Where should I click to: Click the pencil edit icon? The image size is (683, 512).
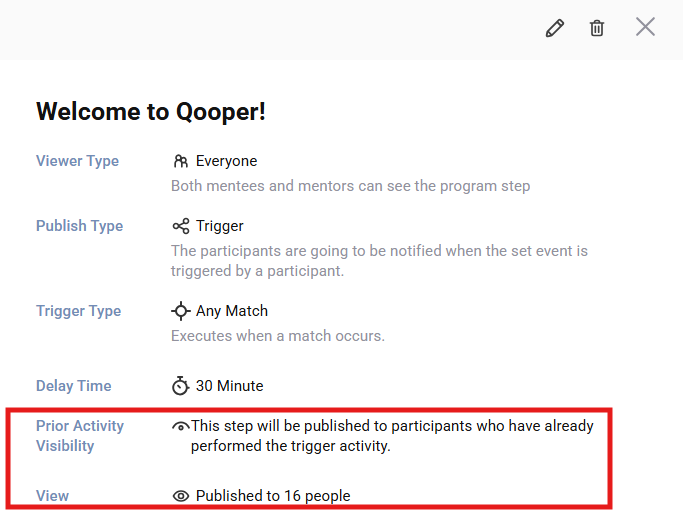(x=554, y=28)
